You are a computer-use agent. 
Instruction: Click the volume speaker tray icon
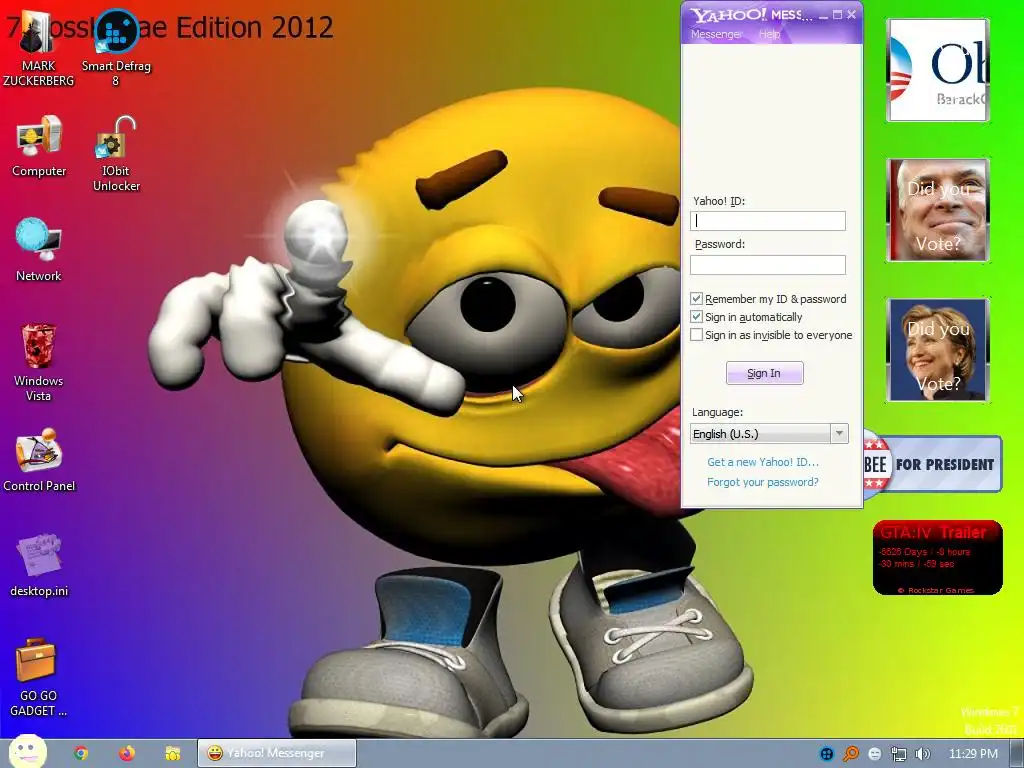pyautogui.click(x=922, y=754)
